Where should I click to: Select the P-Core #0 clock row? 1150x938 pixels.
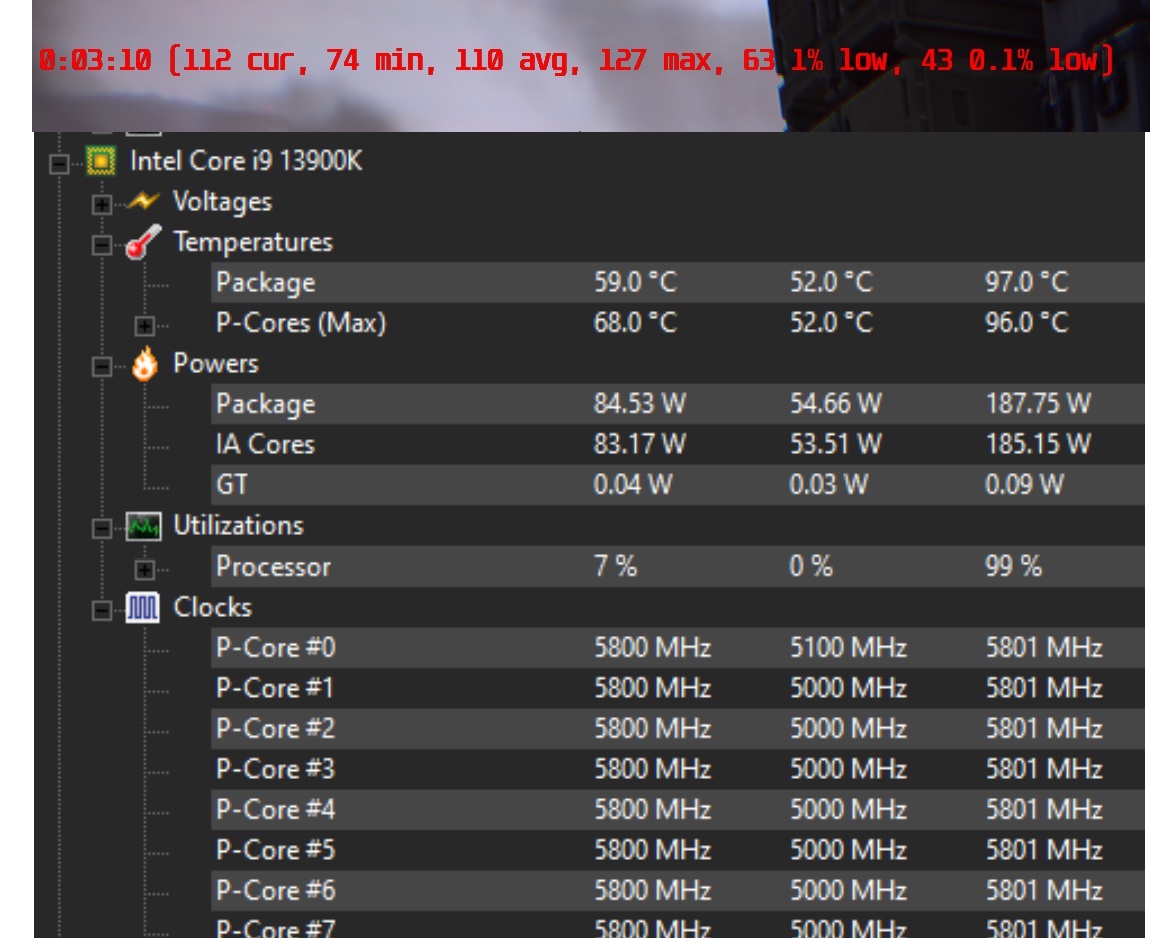tap(678, 648)
